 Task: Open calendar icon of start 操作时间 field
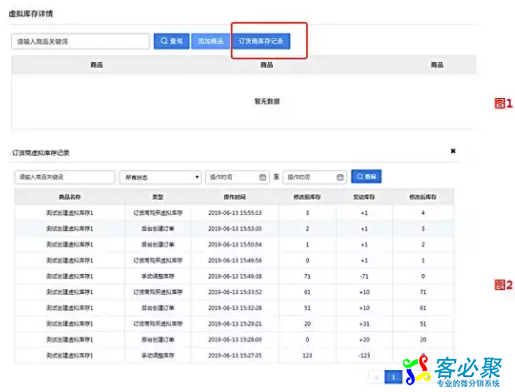pos(263,177)
